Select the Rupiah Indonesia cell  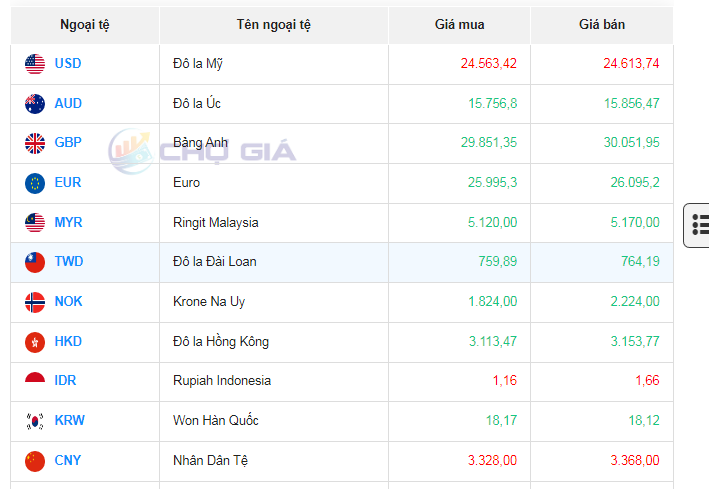click(274, 381)
